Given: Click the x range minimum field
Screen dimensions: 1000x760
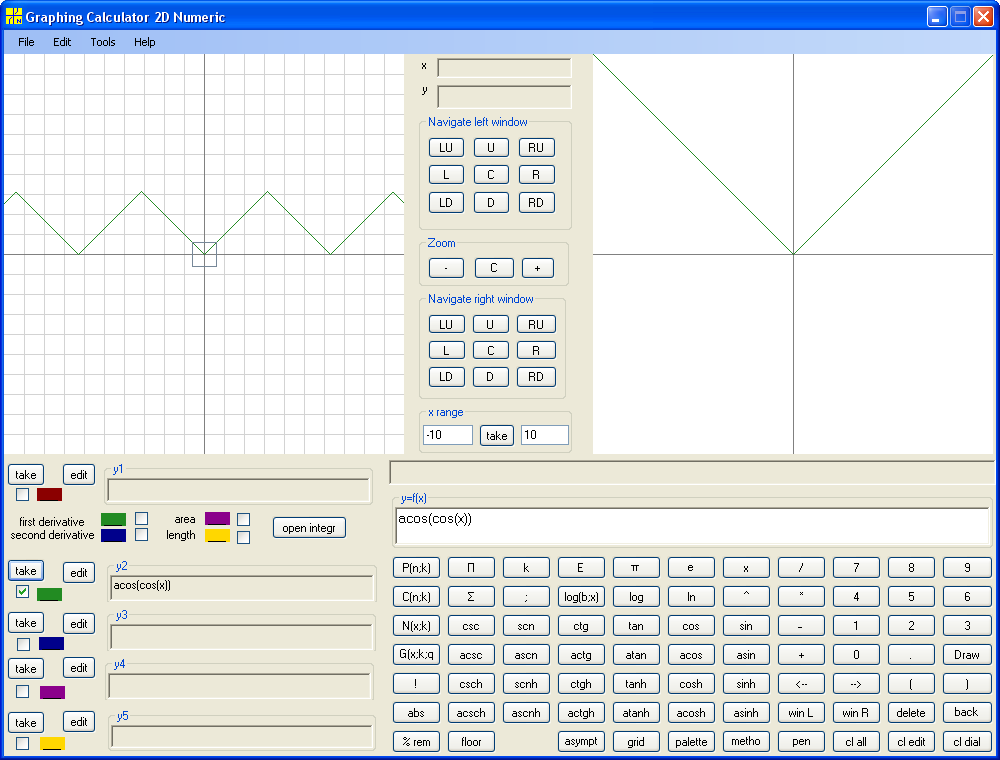Looking at the screenshot, I should click(x=448, y=435).
